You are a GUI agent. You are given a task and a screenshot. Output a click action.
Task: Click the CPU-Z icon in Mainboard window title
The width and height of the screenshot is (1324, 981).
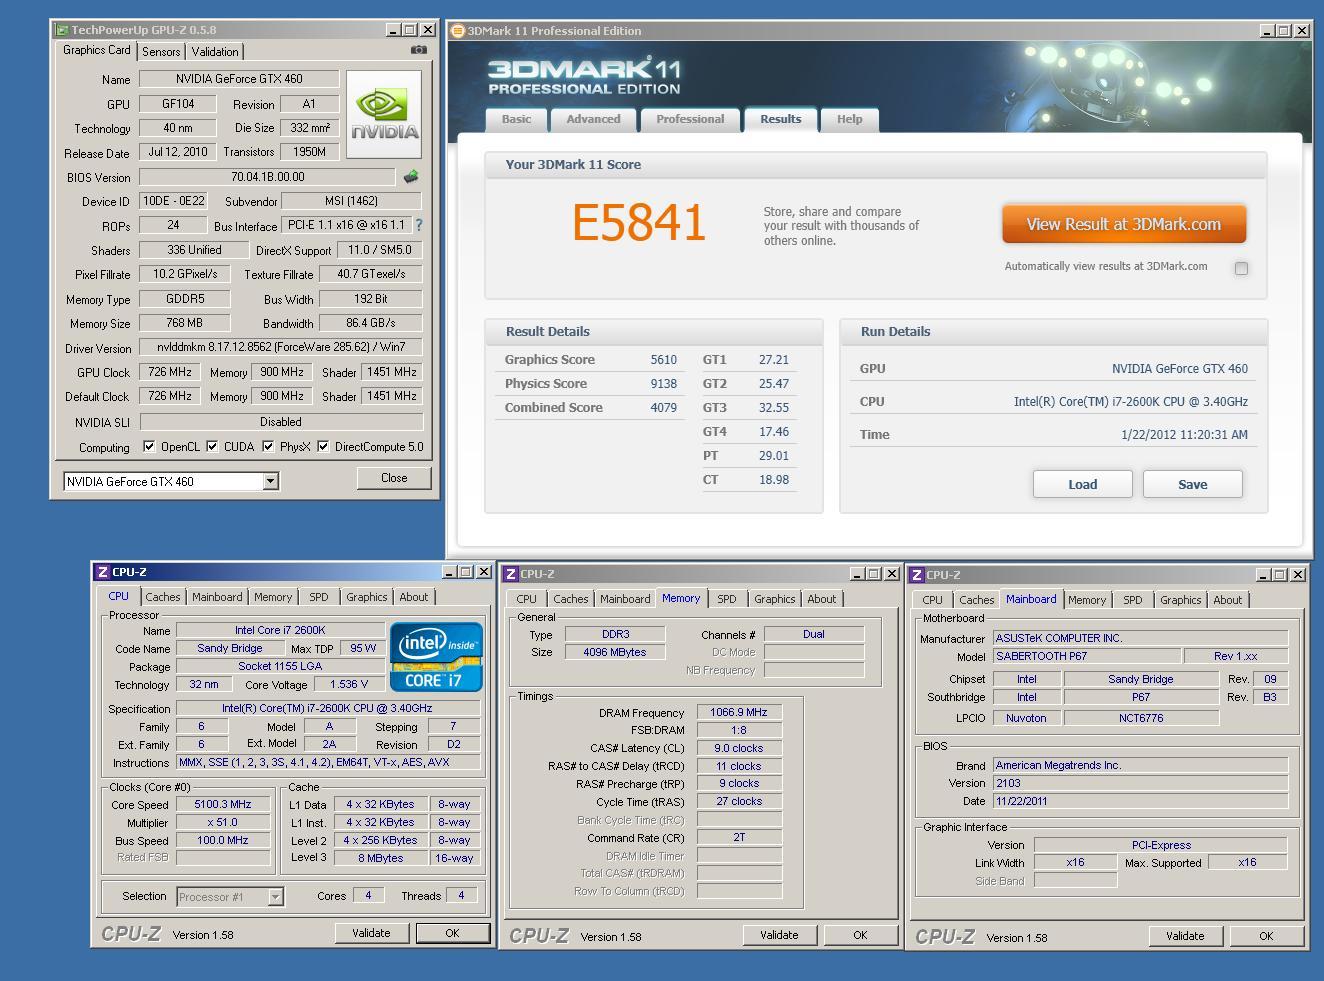916,575
